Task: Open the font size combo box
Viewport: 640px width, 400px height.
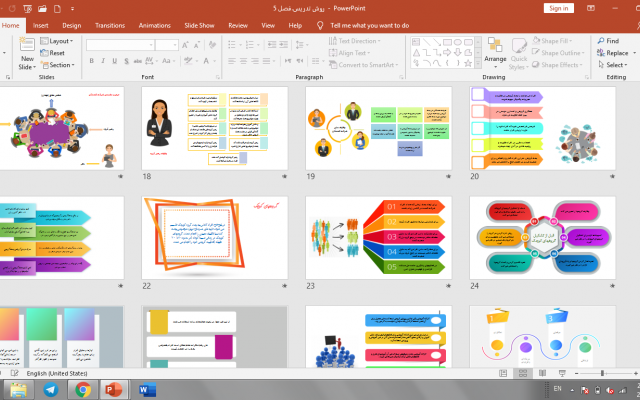Action: [x=167, y=44]
